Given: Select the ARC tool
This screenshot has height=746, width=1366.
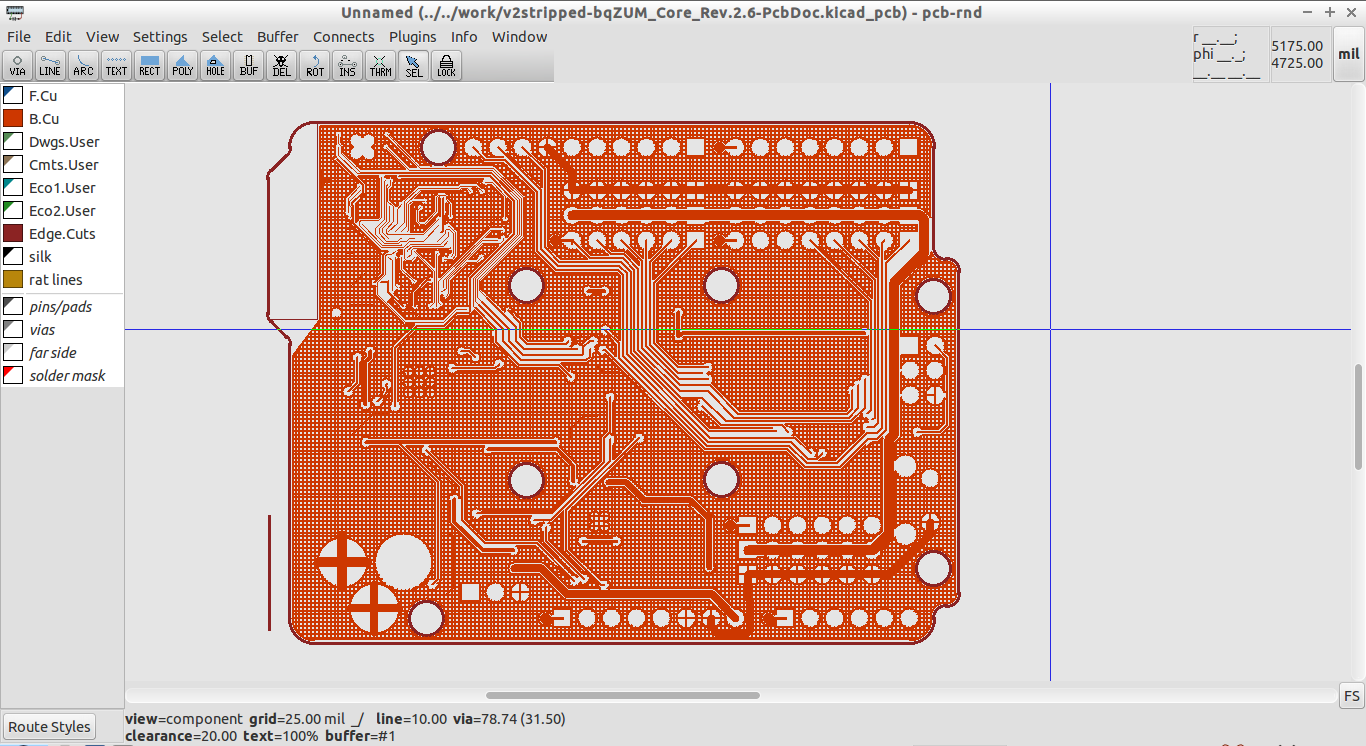Looking at the screenshot, I should point(83,65).
